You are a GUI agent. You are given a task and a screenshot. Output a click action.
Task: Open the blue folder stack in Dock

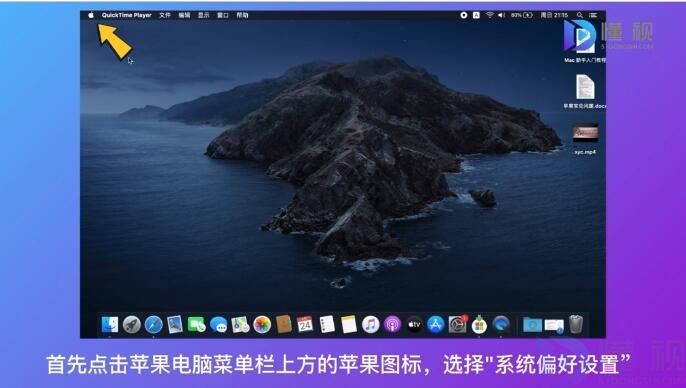pos(532,325)
